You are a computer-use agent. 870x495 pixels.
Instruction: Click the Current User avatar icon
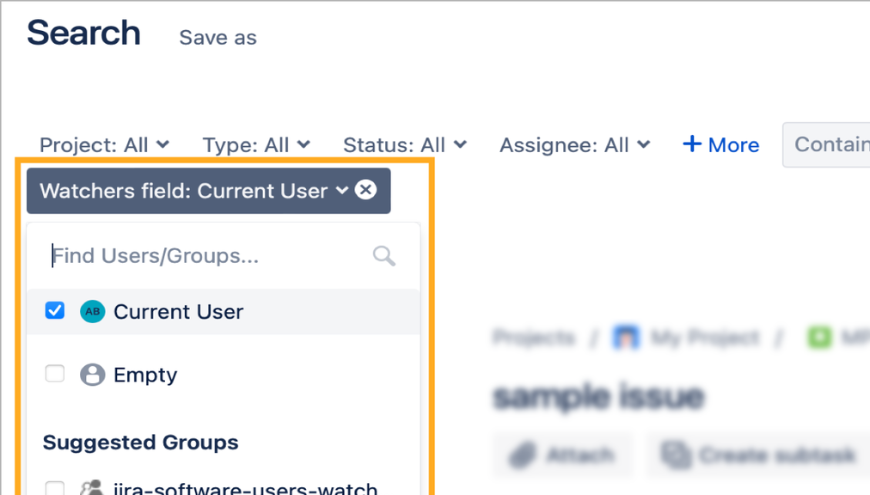[x=92, y=312]
